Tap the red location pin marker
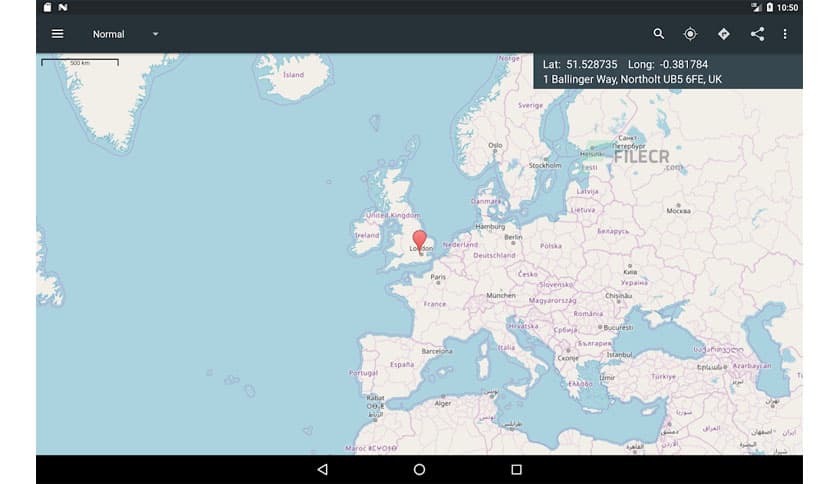This screenshot has height=484, width=836. coord(420,241)
